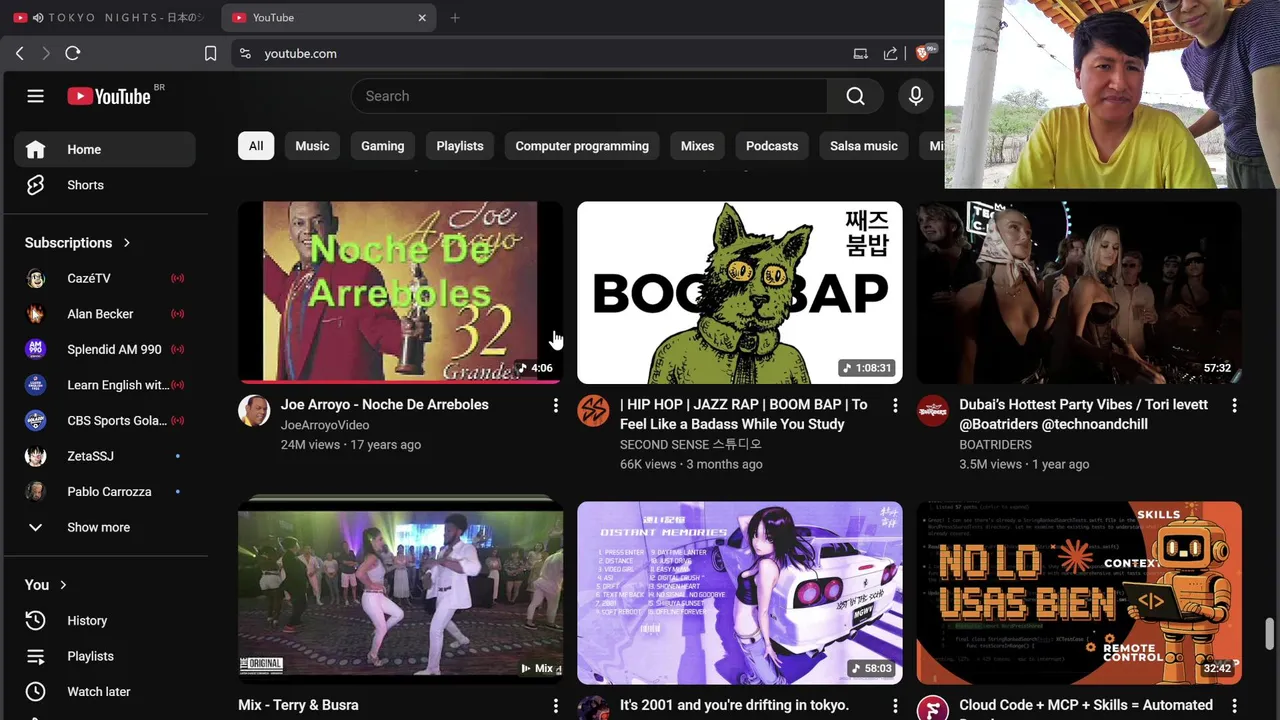Select the Music filter chip
Image resolution: width=1280 pixels, height=720 pixels.
coord(312,146)
